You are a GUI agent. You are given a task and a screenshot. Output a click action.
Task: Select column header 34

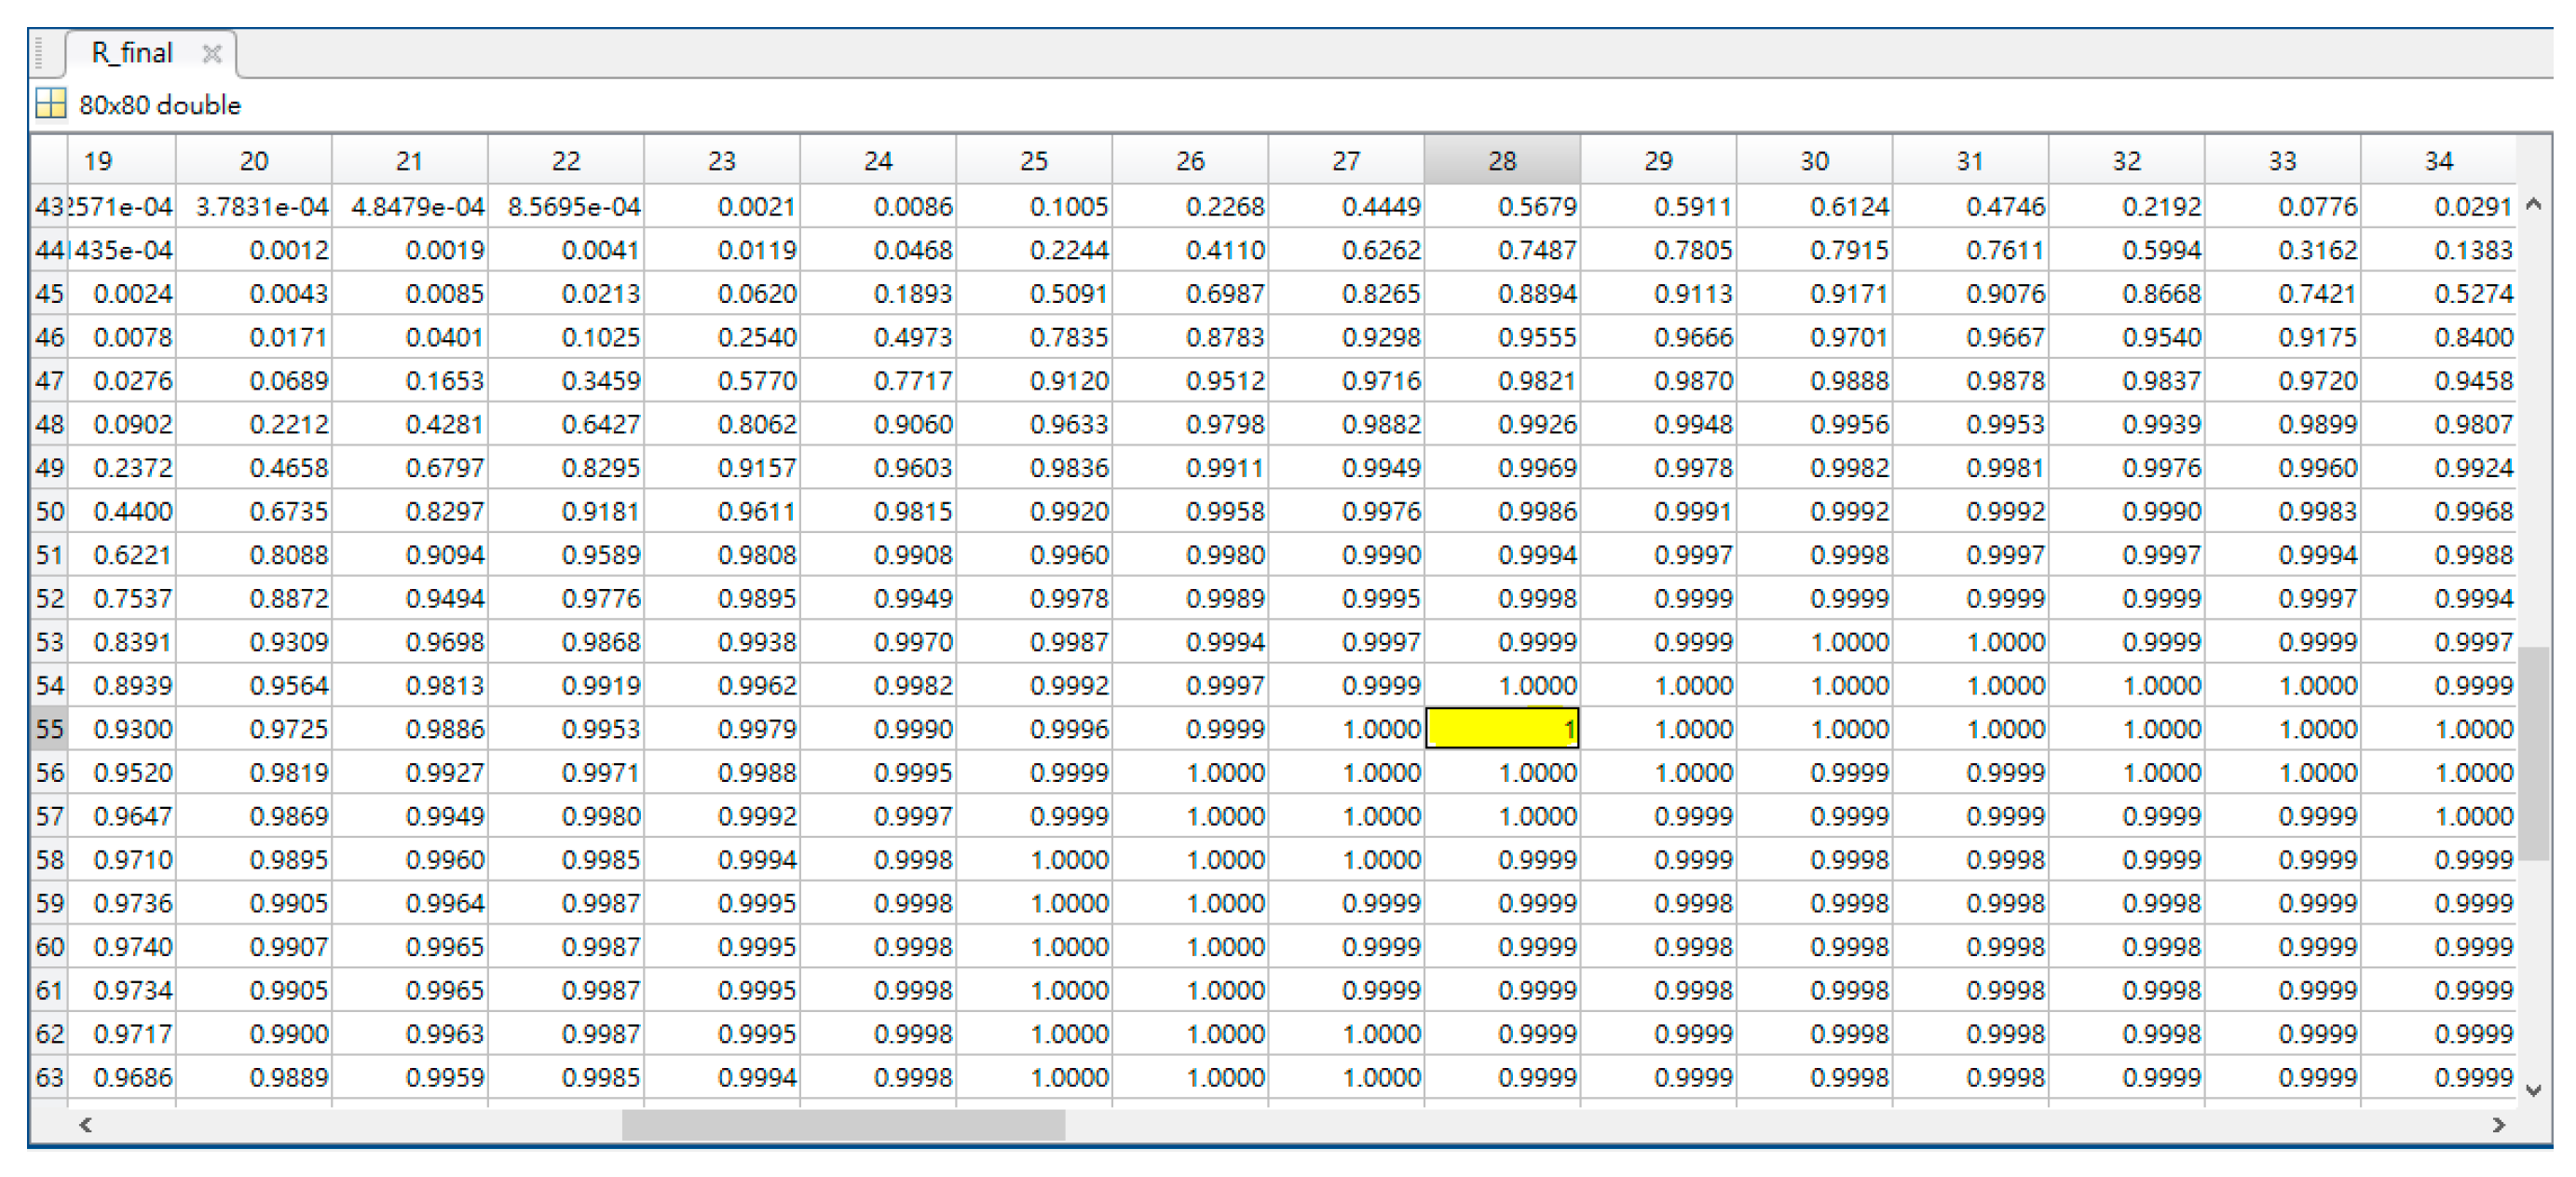point(2437,160)
